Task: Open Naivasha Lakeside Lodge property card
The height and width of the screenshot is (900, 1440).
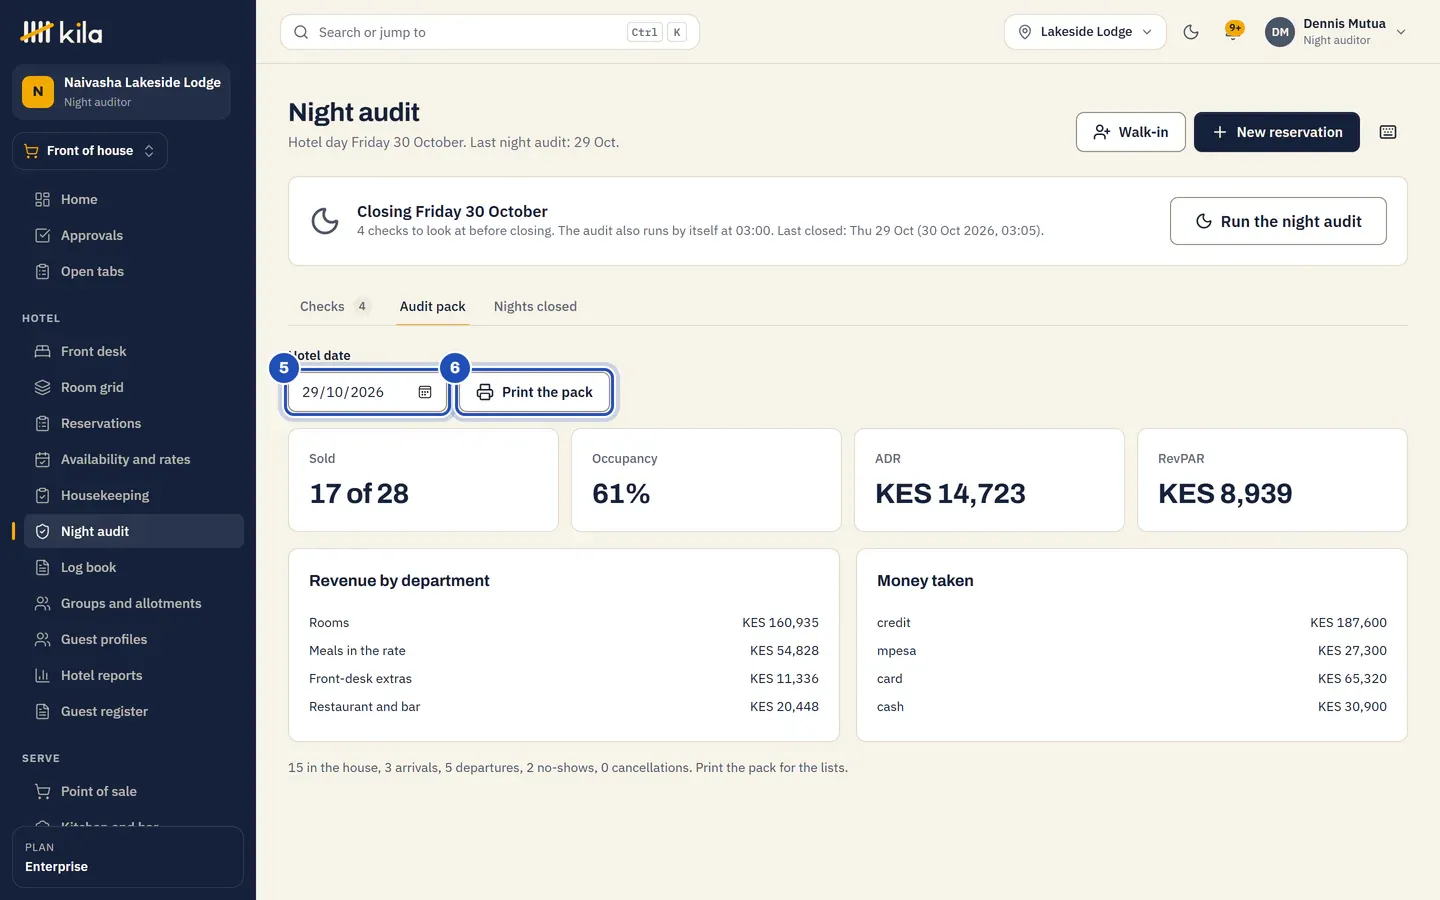Action: [x=121, y=92]
